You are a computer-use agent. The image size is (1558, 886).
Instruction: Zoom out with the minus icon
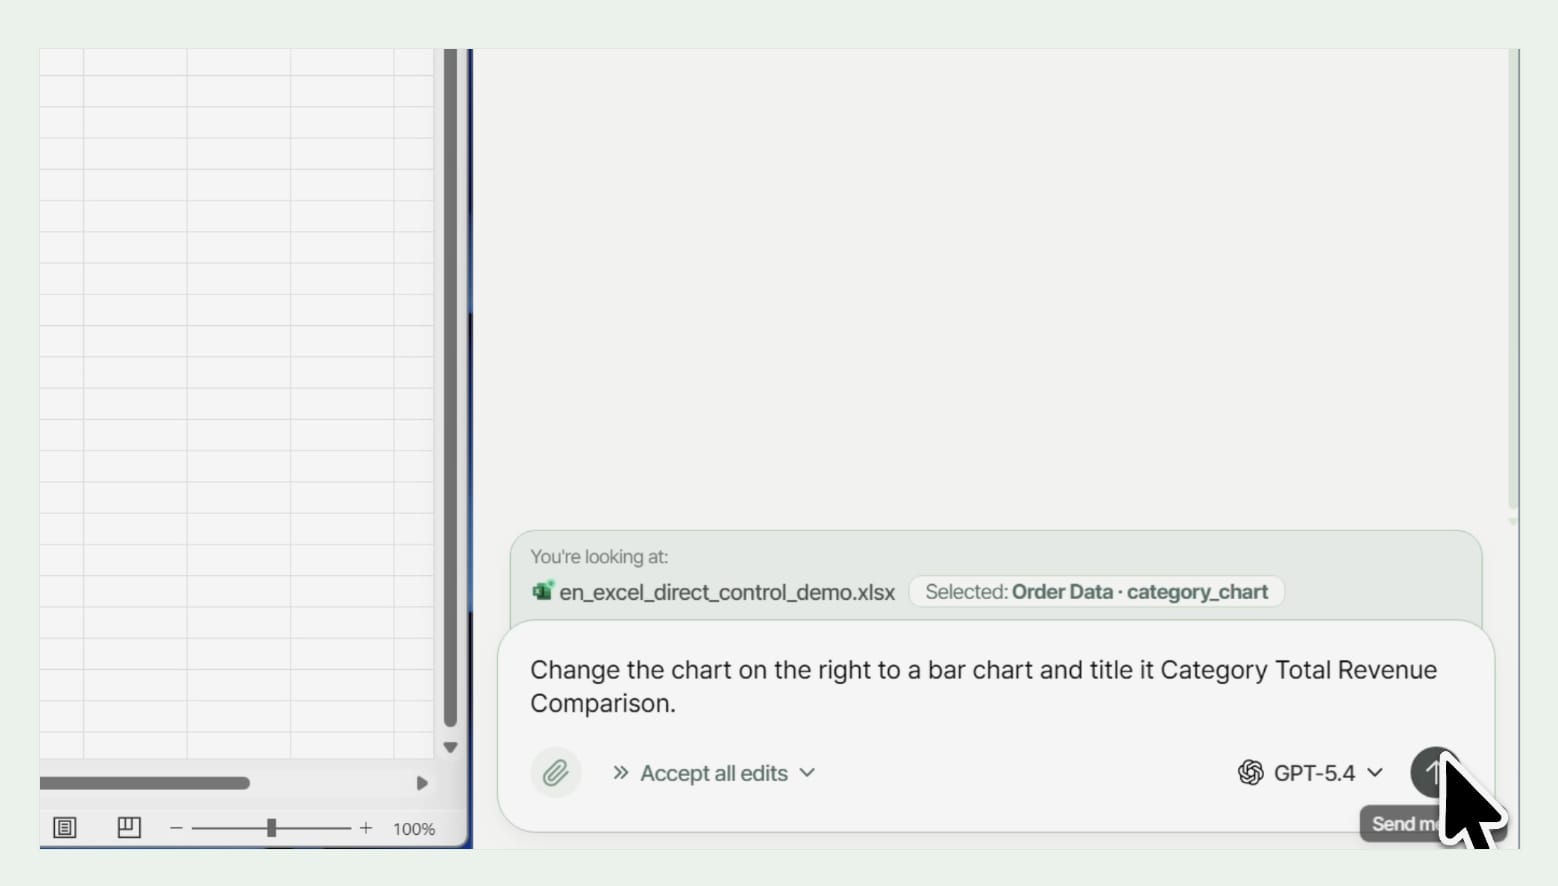[176, 828]
